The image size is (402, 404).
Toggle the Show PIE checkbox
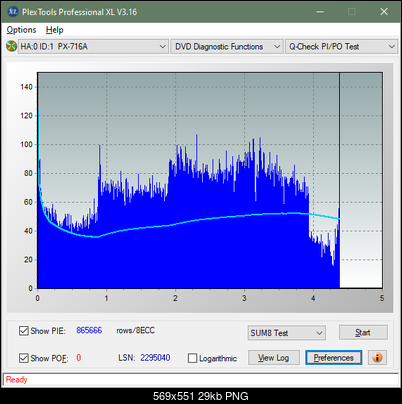[24, 331]
